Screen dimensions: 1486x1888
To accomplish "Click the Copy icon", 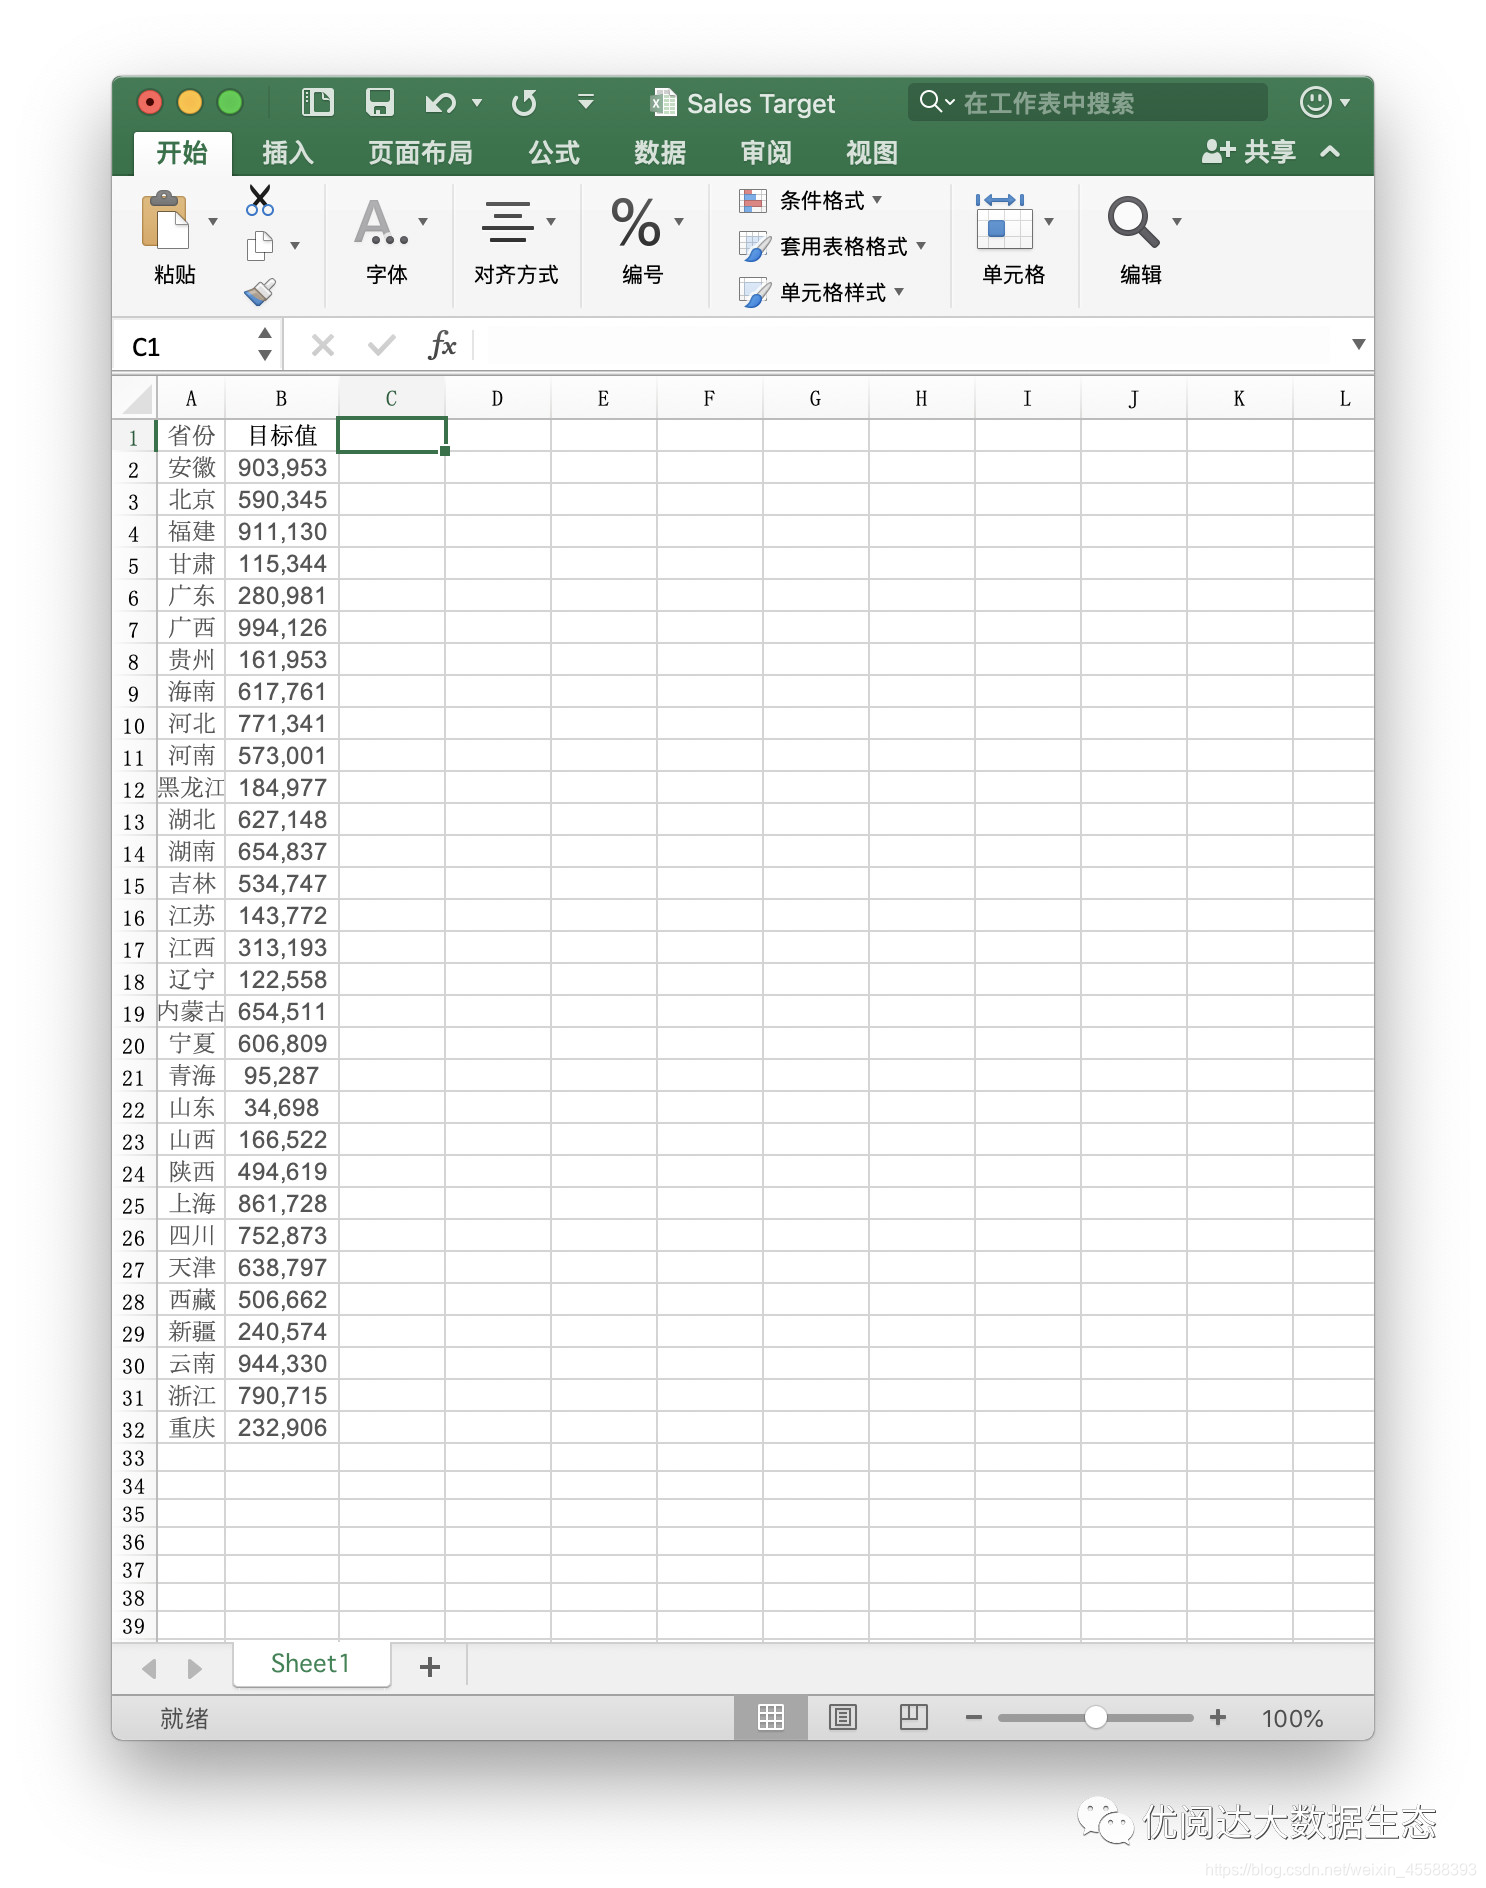I will click(260, 245).
